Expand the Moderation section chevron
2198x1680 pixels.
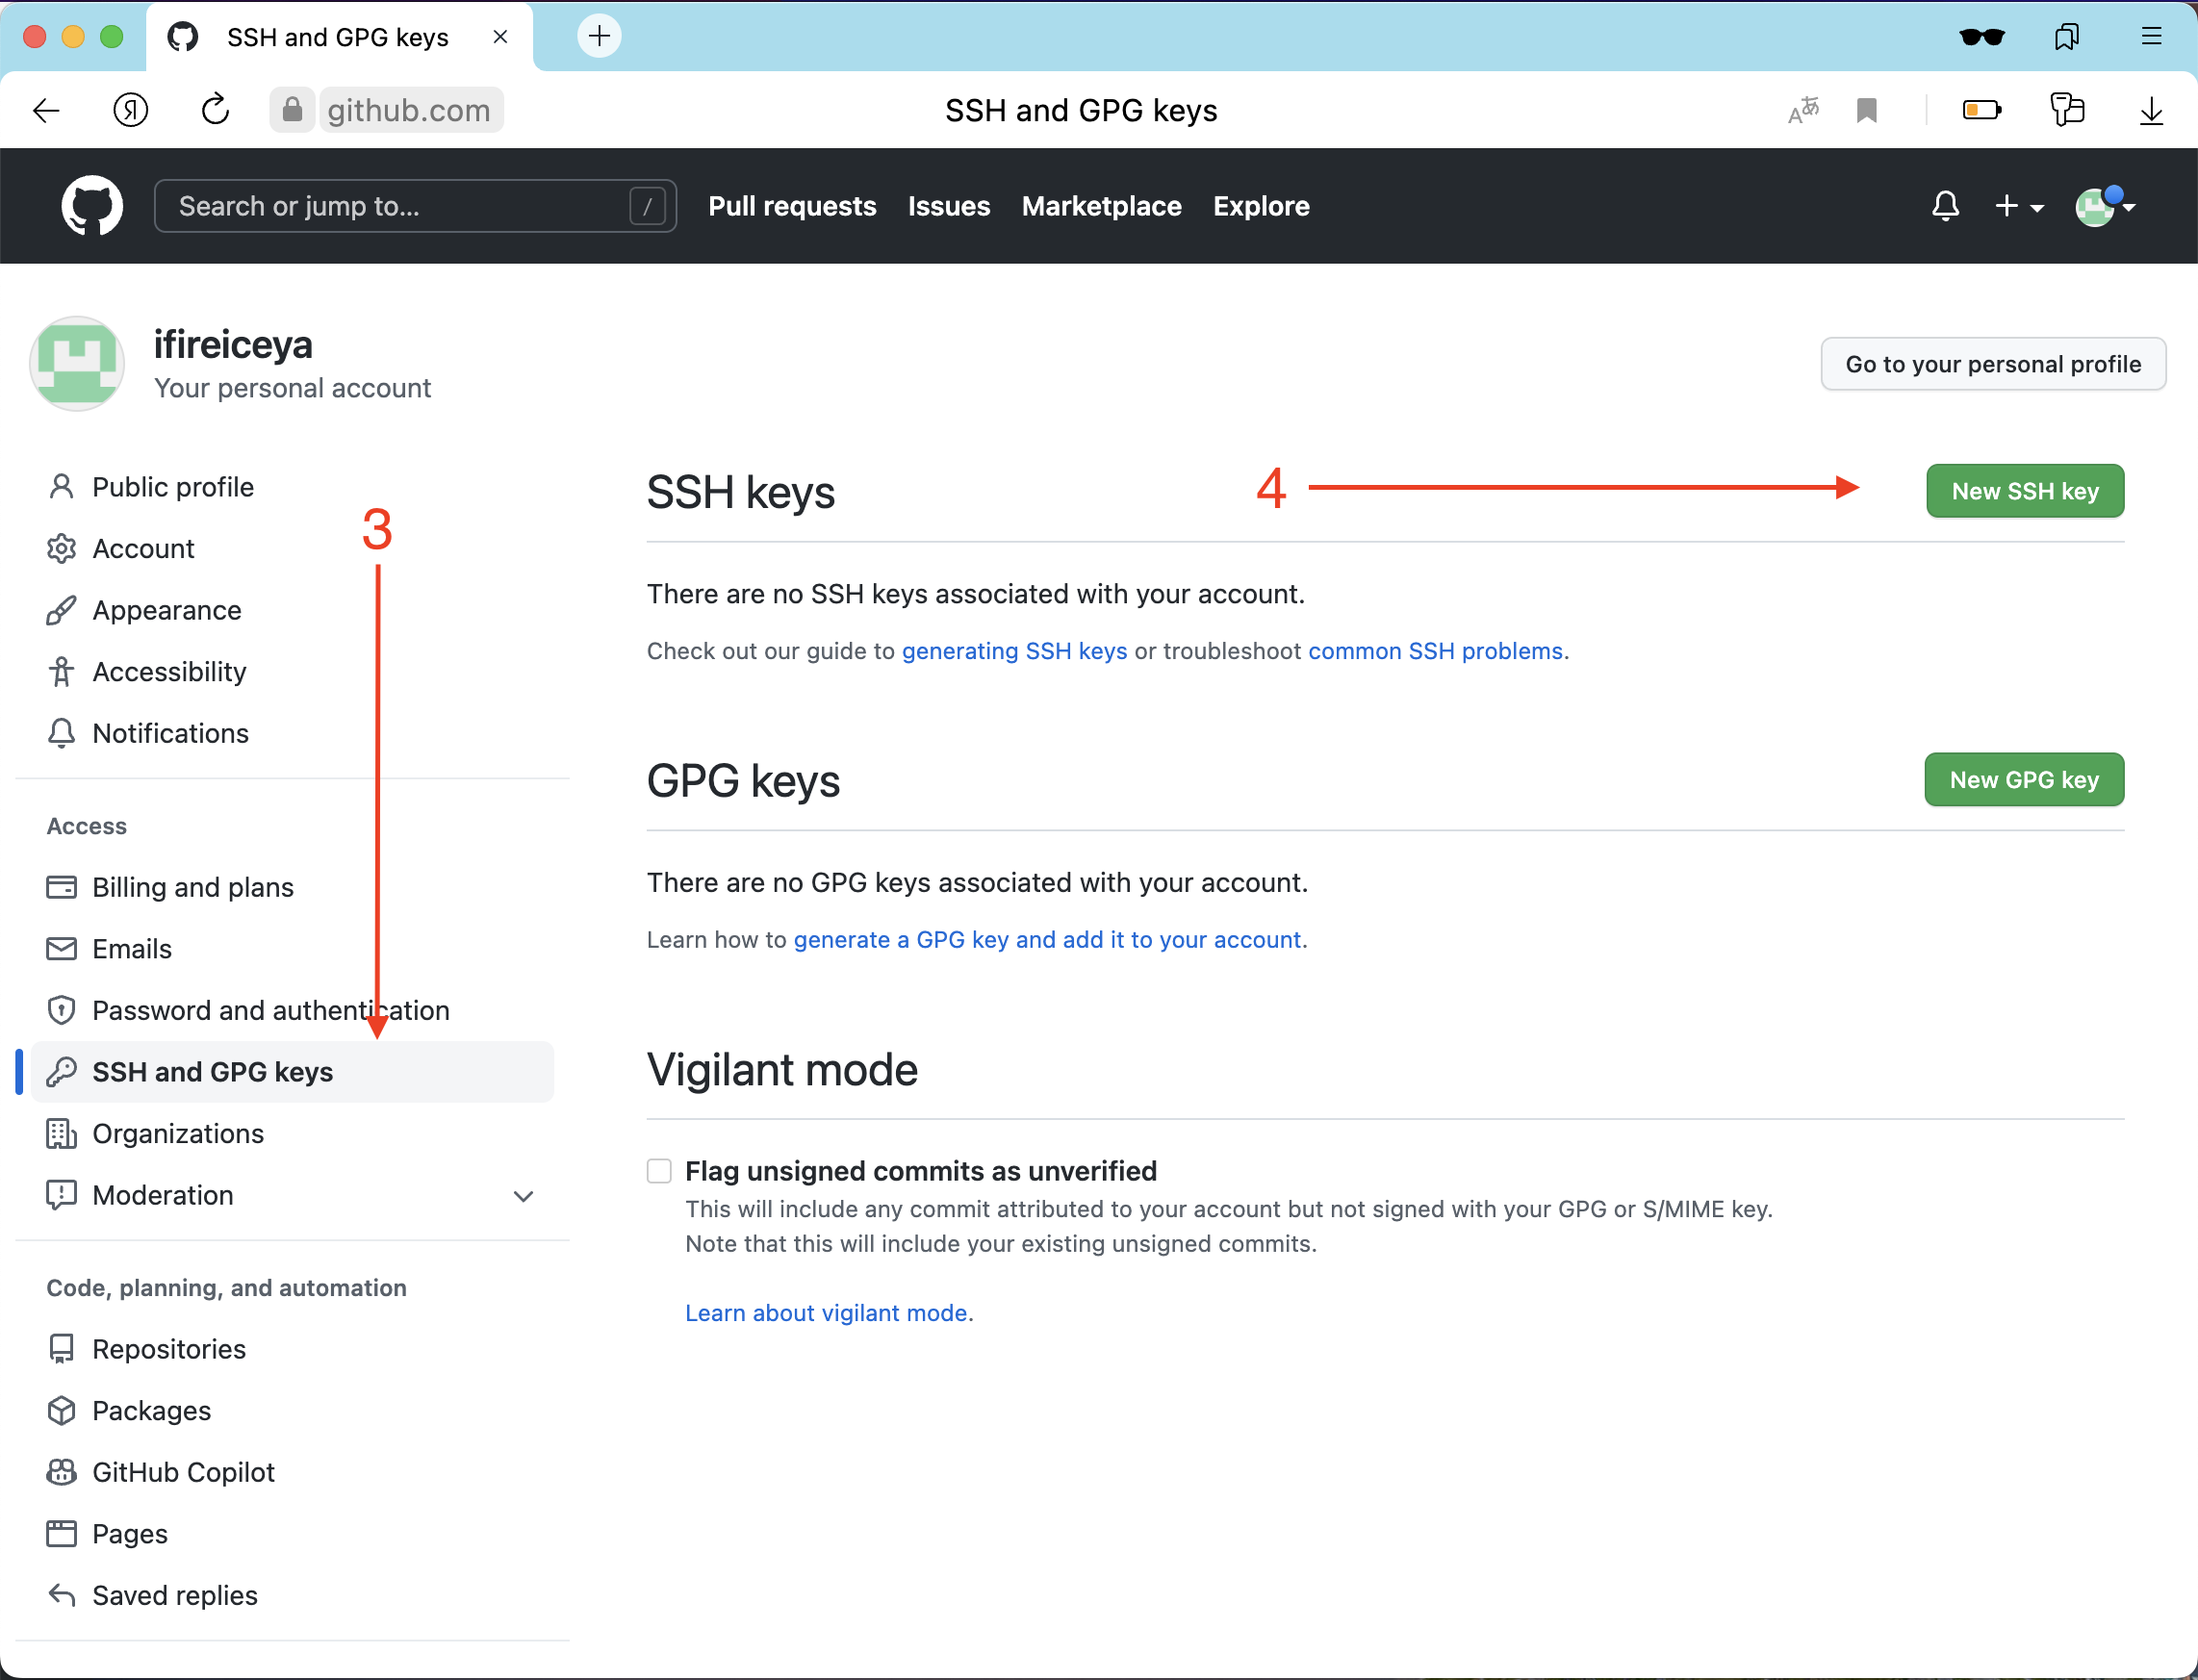click(523, 1196)
